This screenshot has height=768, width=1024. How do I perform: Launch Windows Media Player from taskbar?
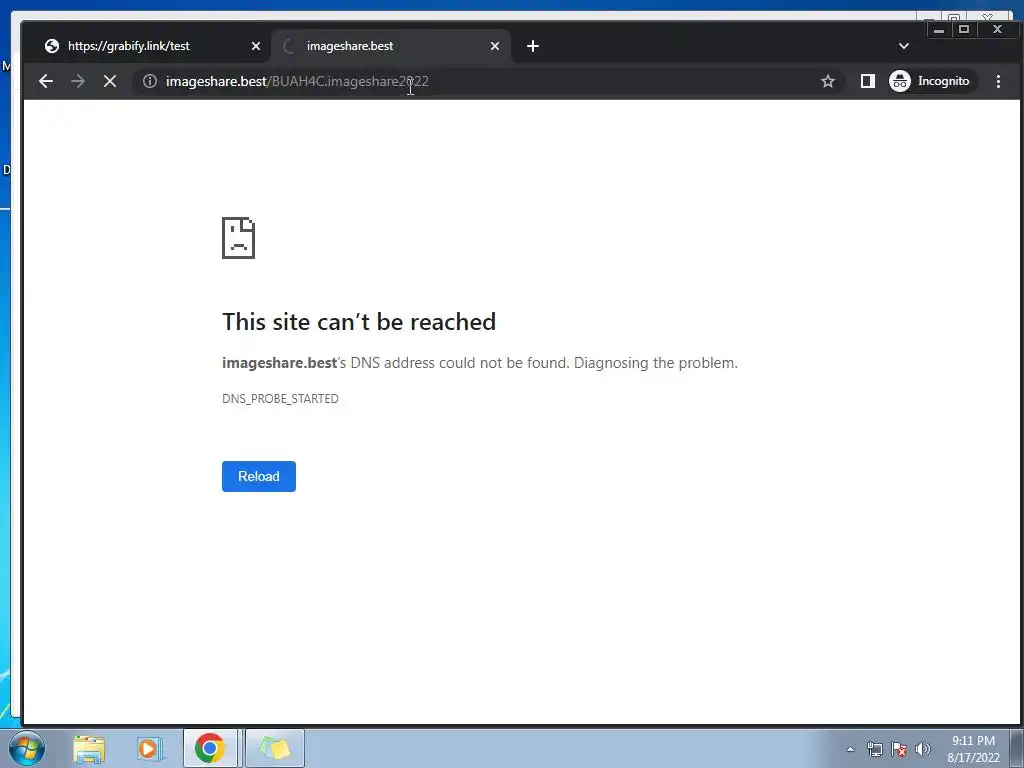pos(150,748)
